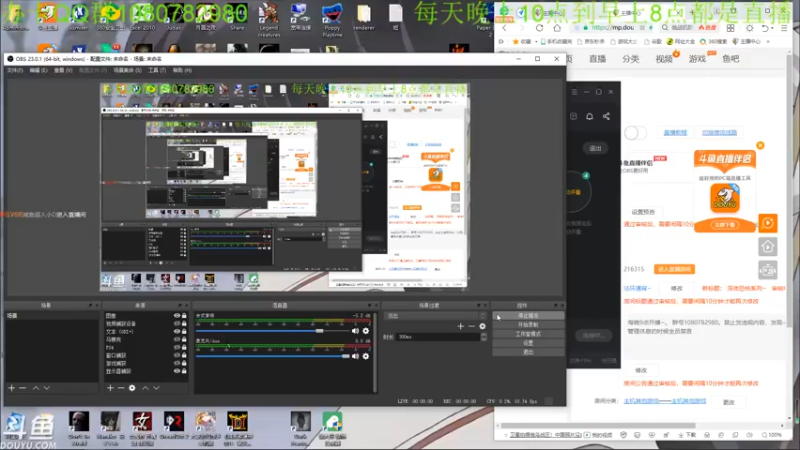The width and height of the screenshot is (800, 450).
Task: Open the 鱼吧 tab on Douyu site
Action: pyautogui.click(x=731, y=59)
